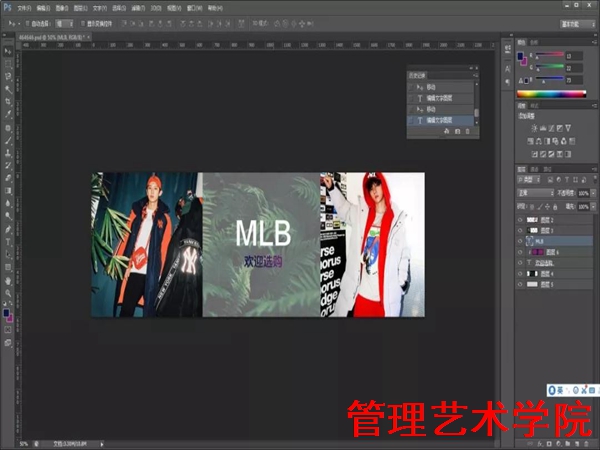This screenshot has width=600, height=450.
Task: Hide the MLB text layer
Action: pos(521,241)
